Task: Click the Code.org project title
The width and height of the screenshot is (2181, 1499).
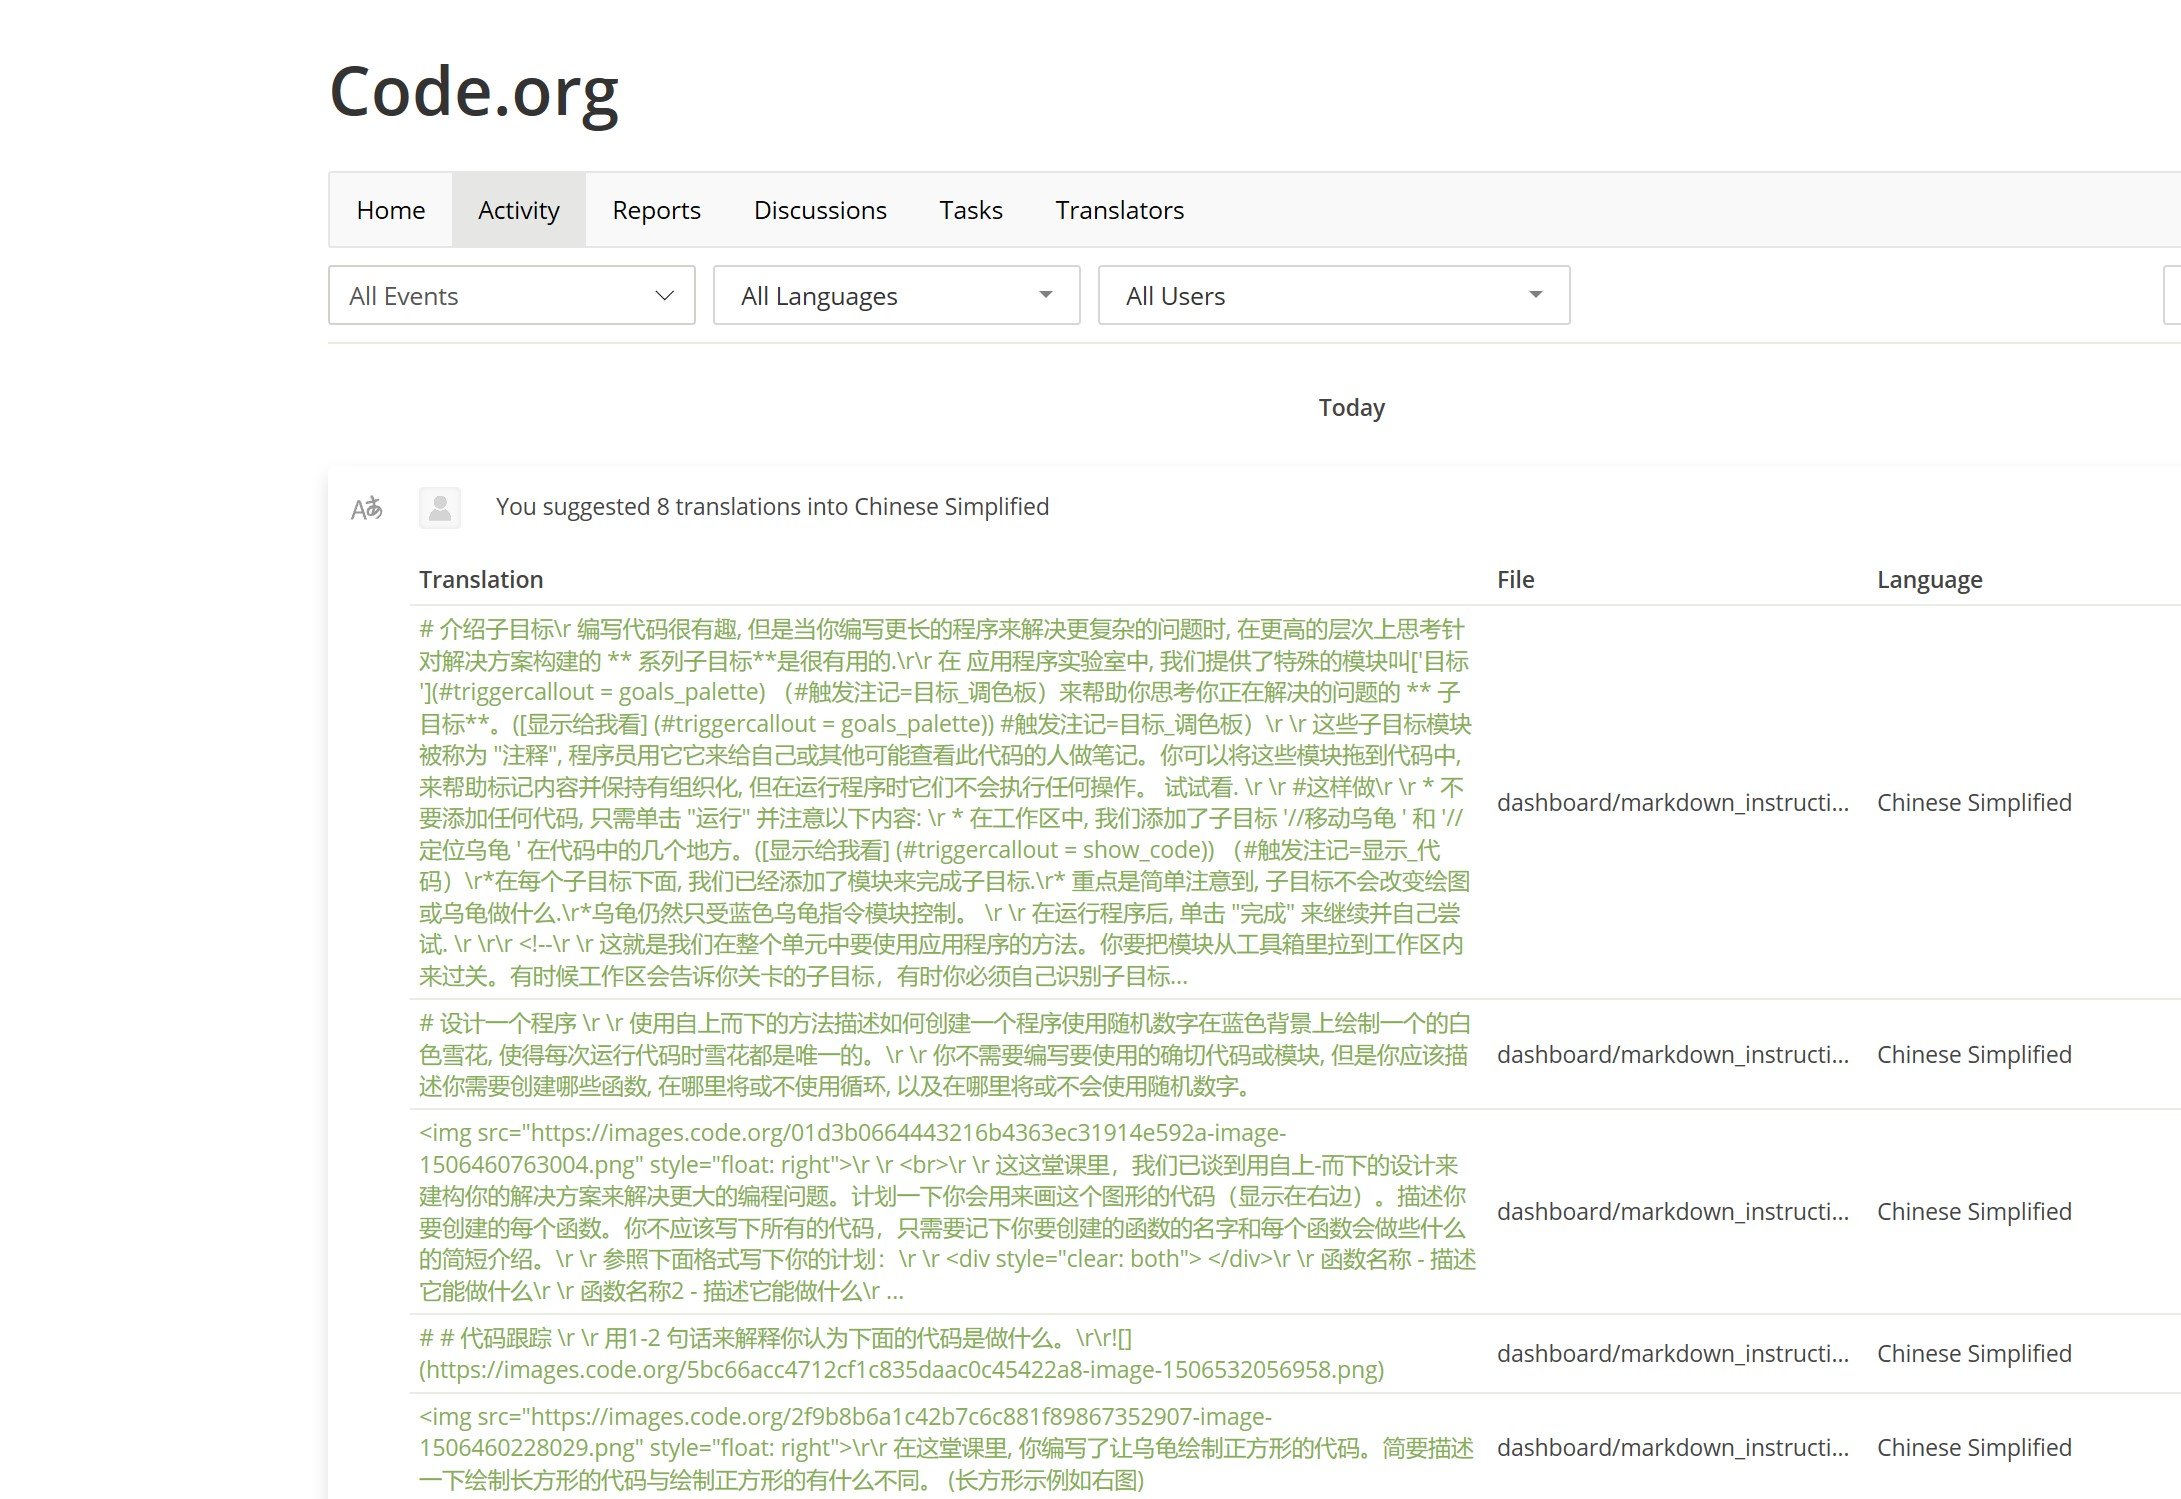Action: 473,92
